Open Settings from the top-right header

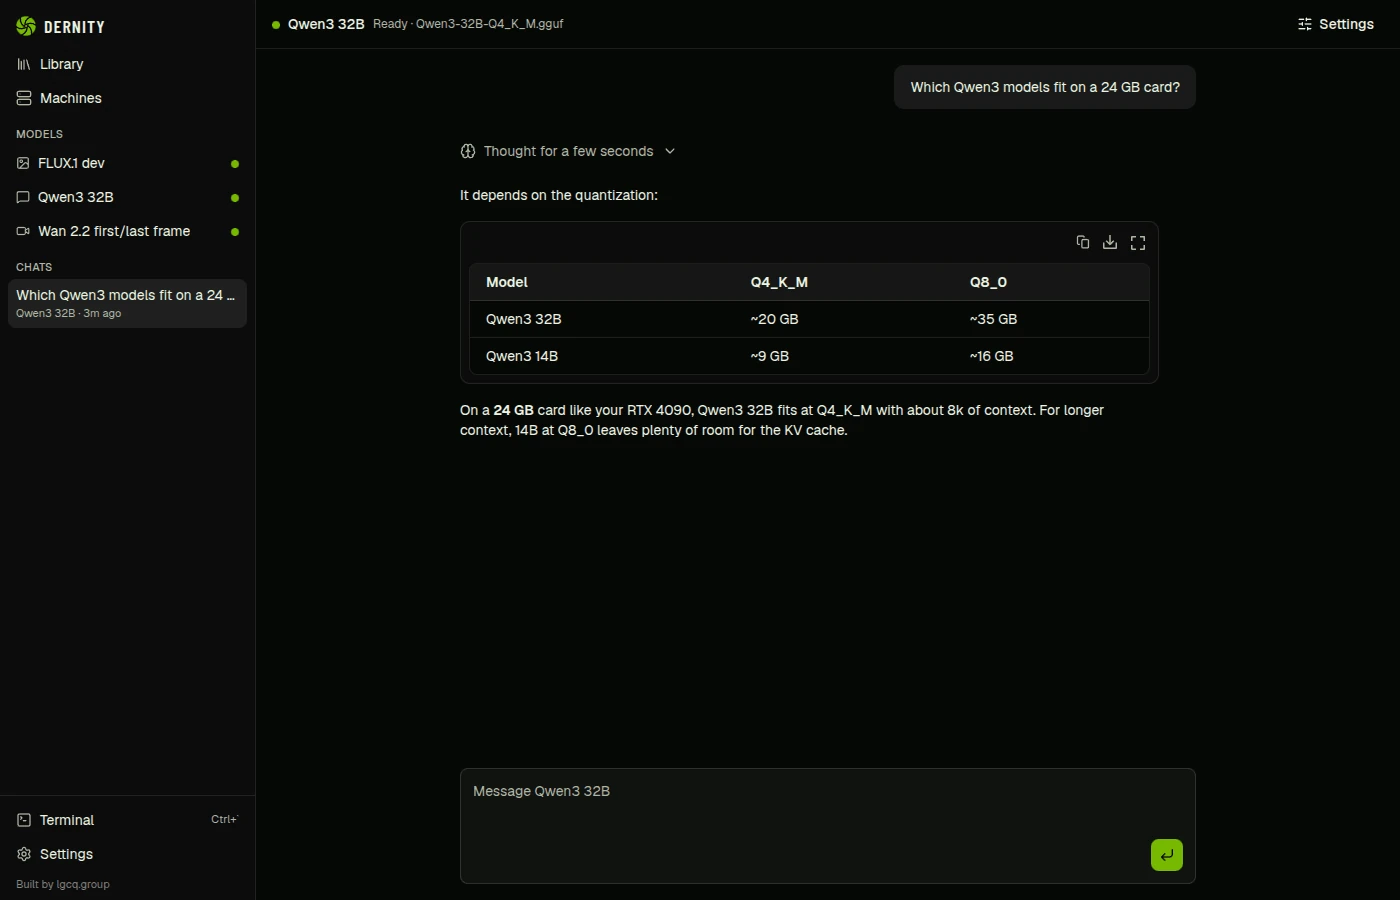(1335, 24)
